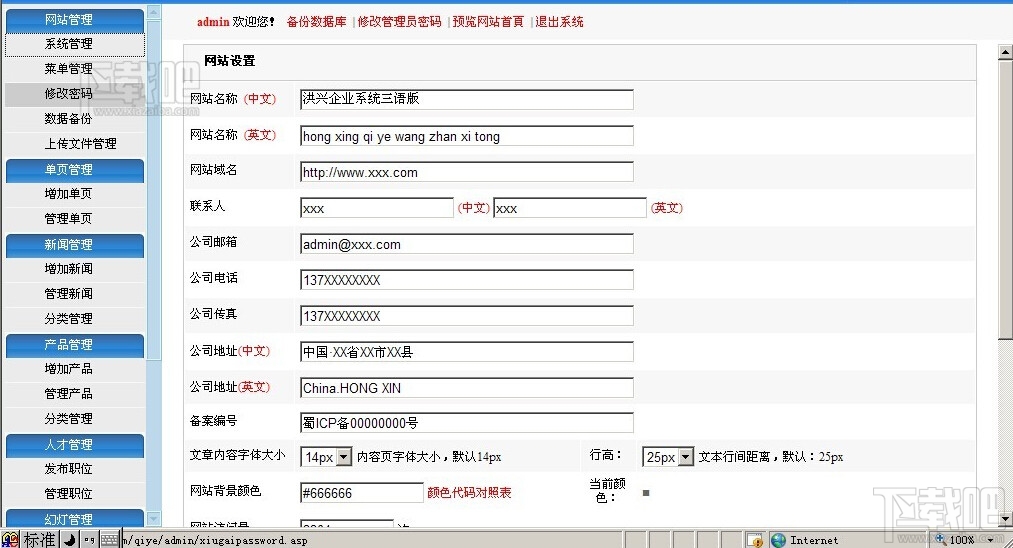Click the sidebar scroll down arrow
The image size is (1013, 548).
154,519
